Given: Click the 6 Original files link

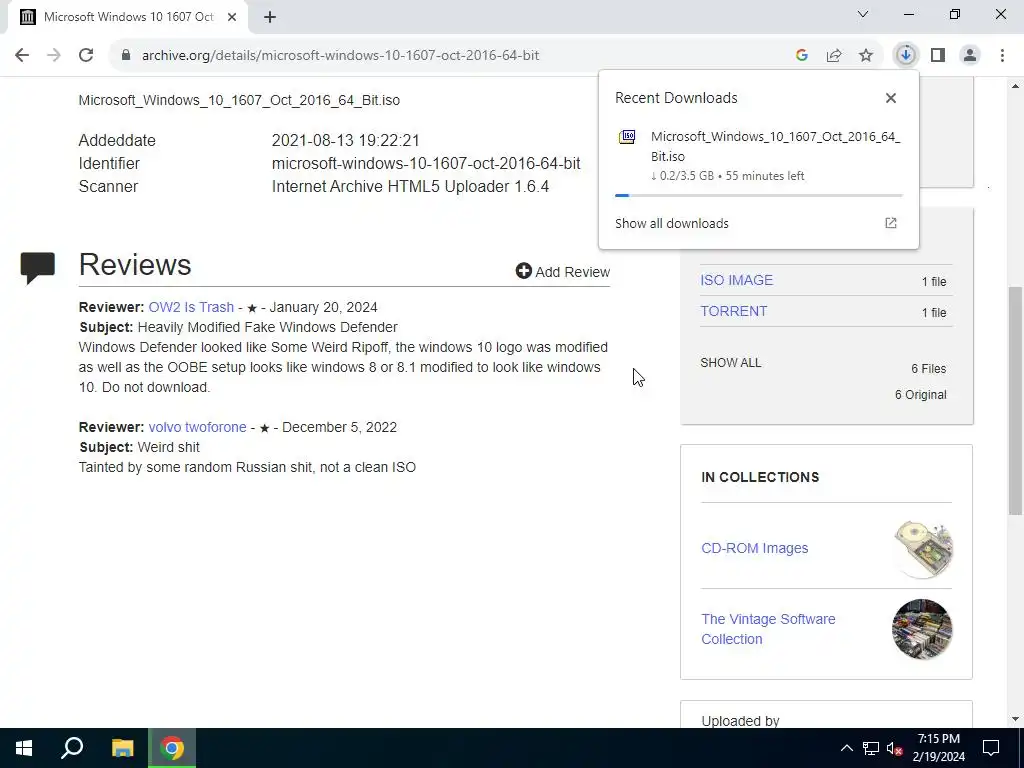Looking at the screenshot, I should (x=920, y=395).
